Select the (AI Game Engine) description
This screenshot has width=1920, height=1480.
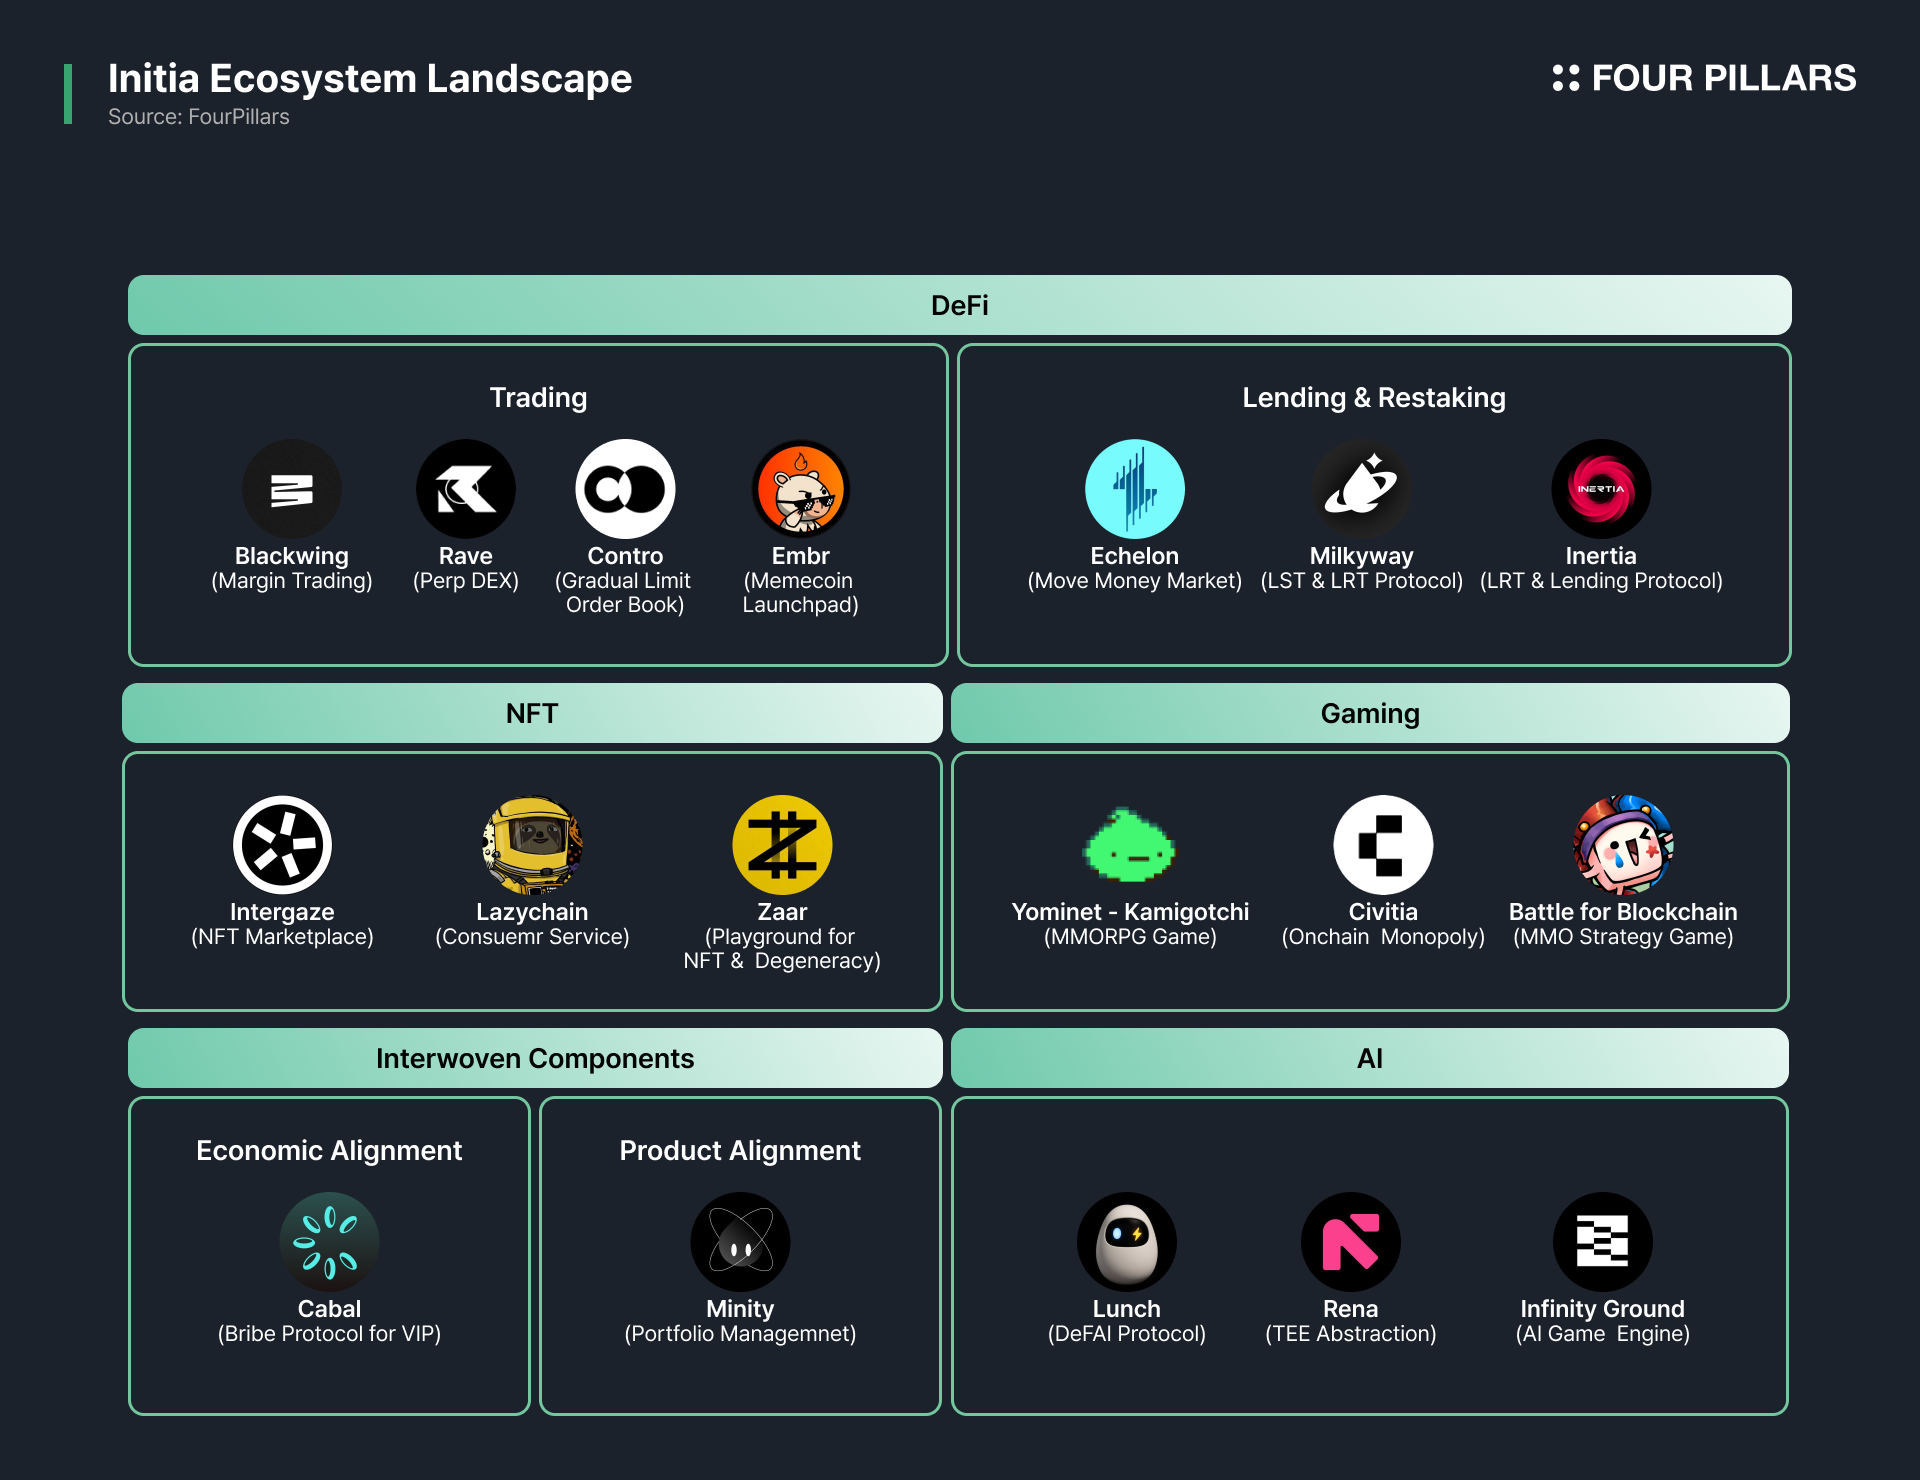(x=1603, y=1334)
